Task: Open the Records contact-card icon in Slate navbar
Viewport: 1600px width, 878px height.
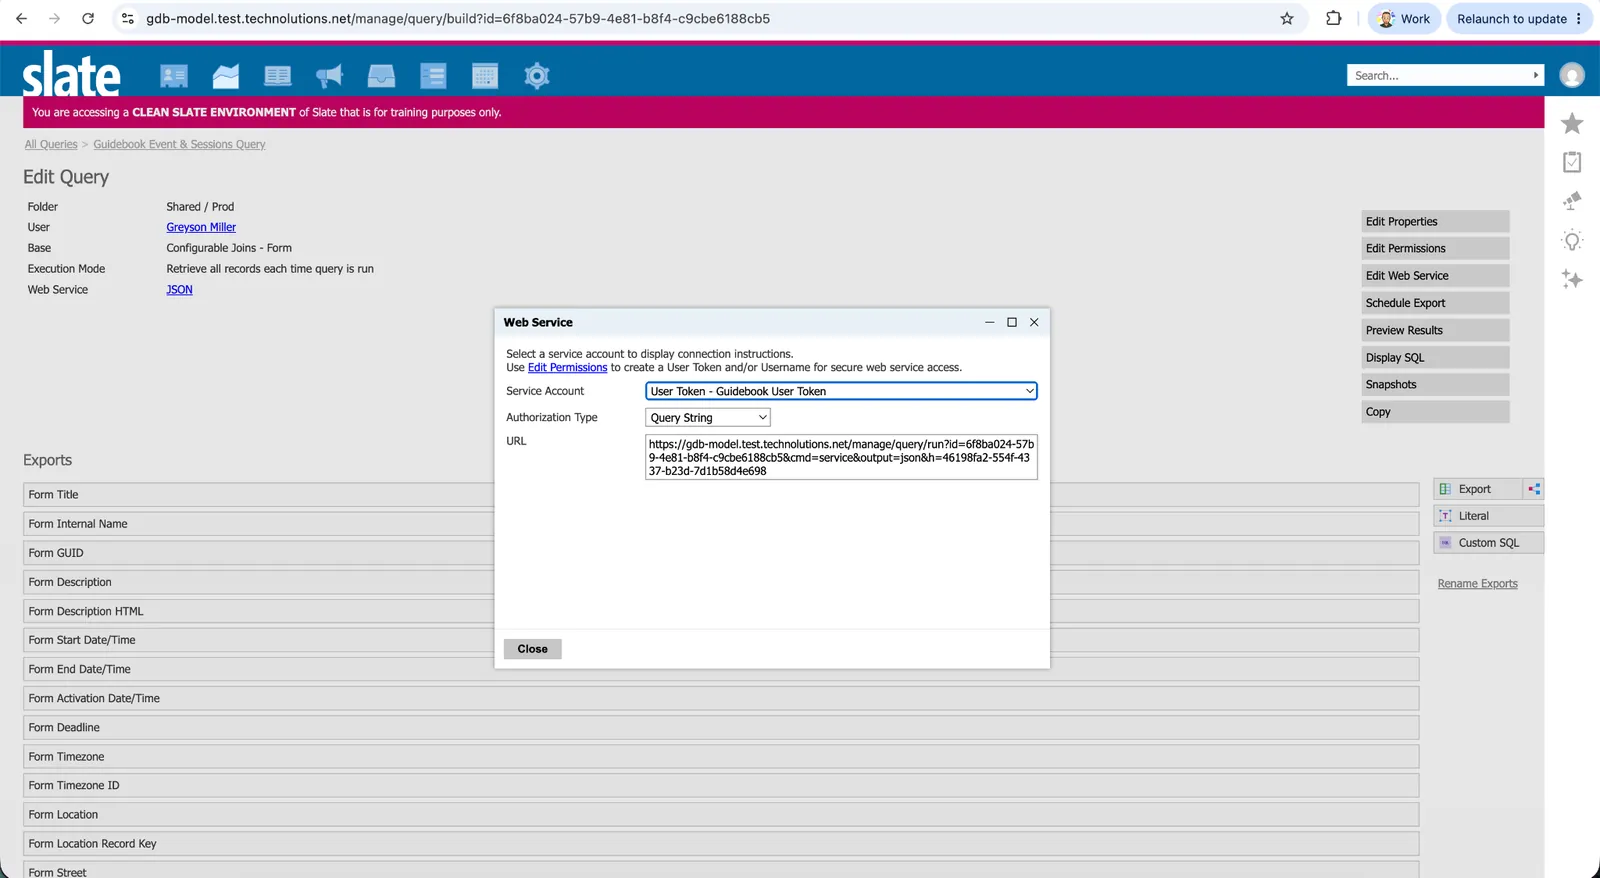Action: pos(174,76)
